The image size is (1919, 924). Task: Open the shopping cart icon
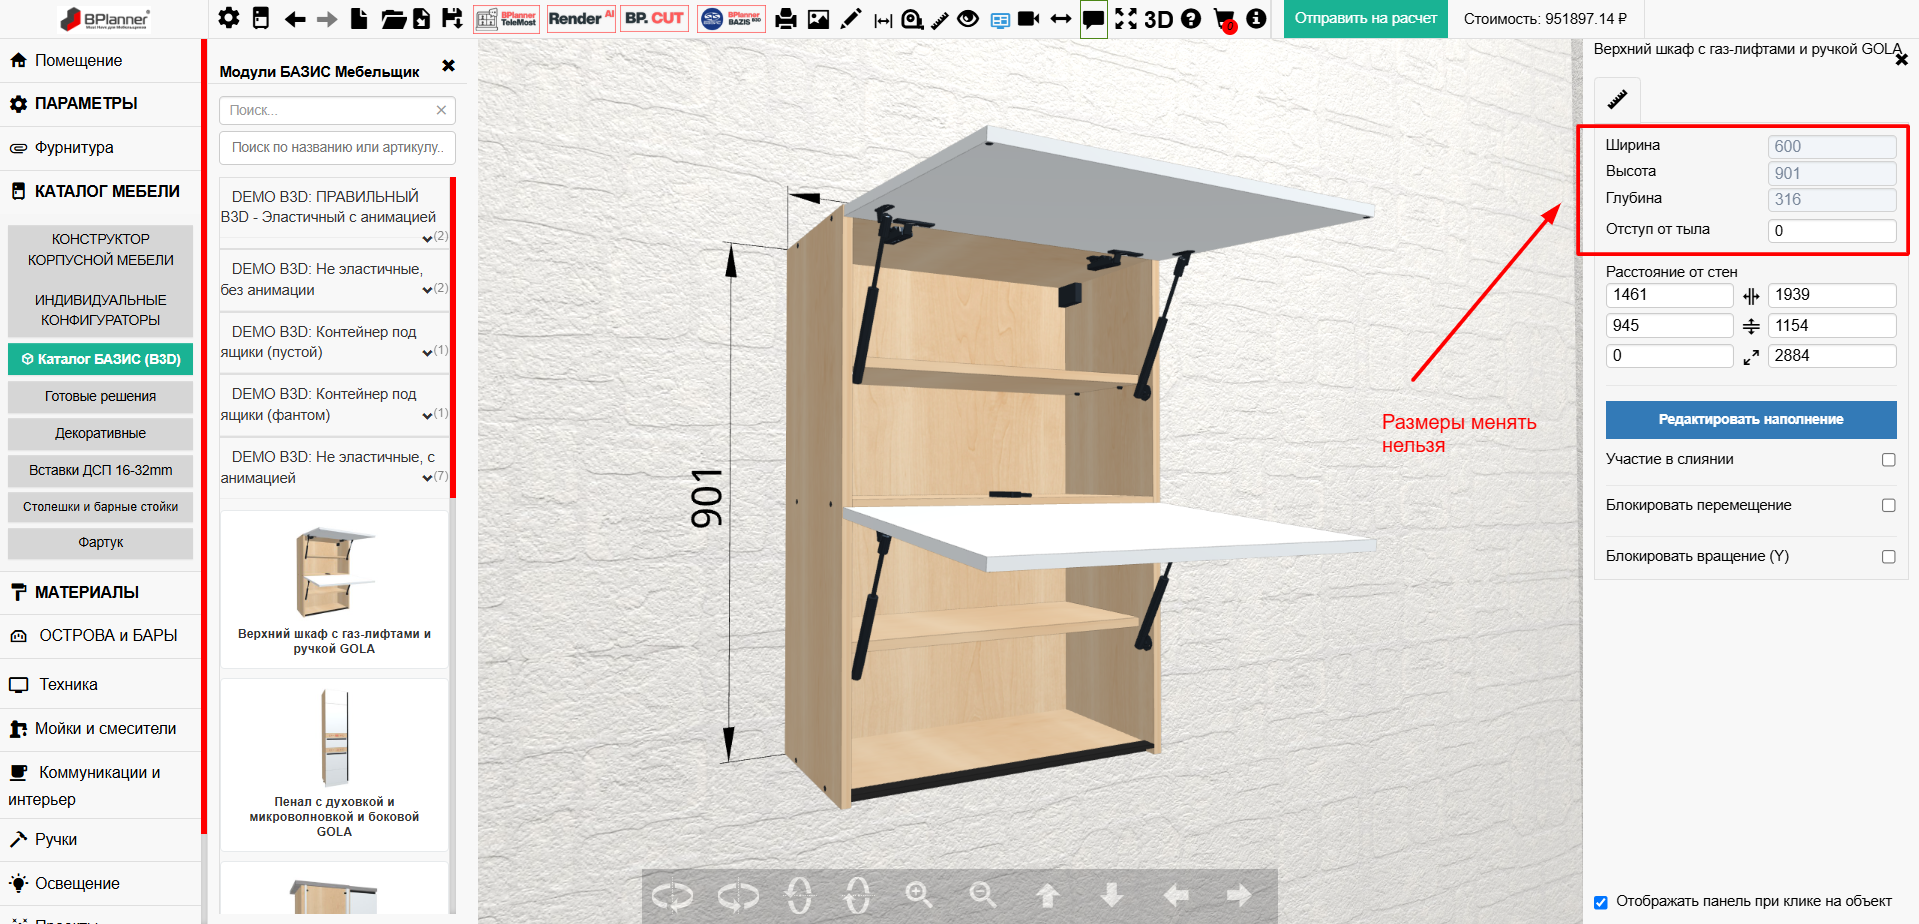point(1224,19)
